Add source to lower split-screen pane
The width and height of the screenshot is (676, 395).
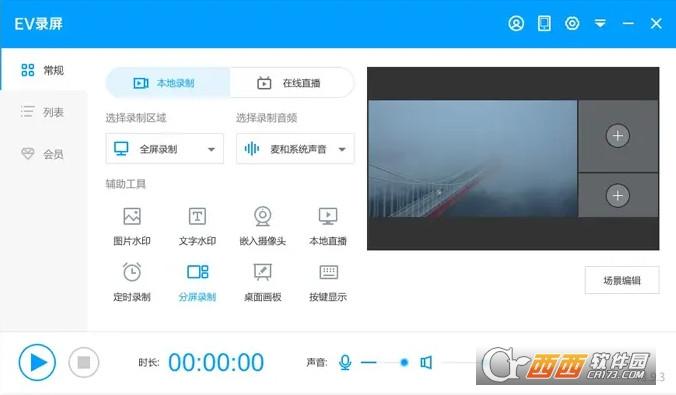[618, 195]
